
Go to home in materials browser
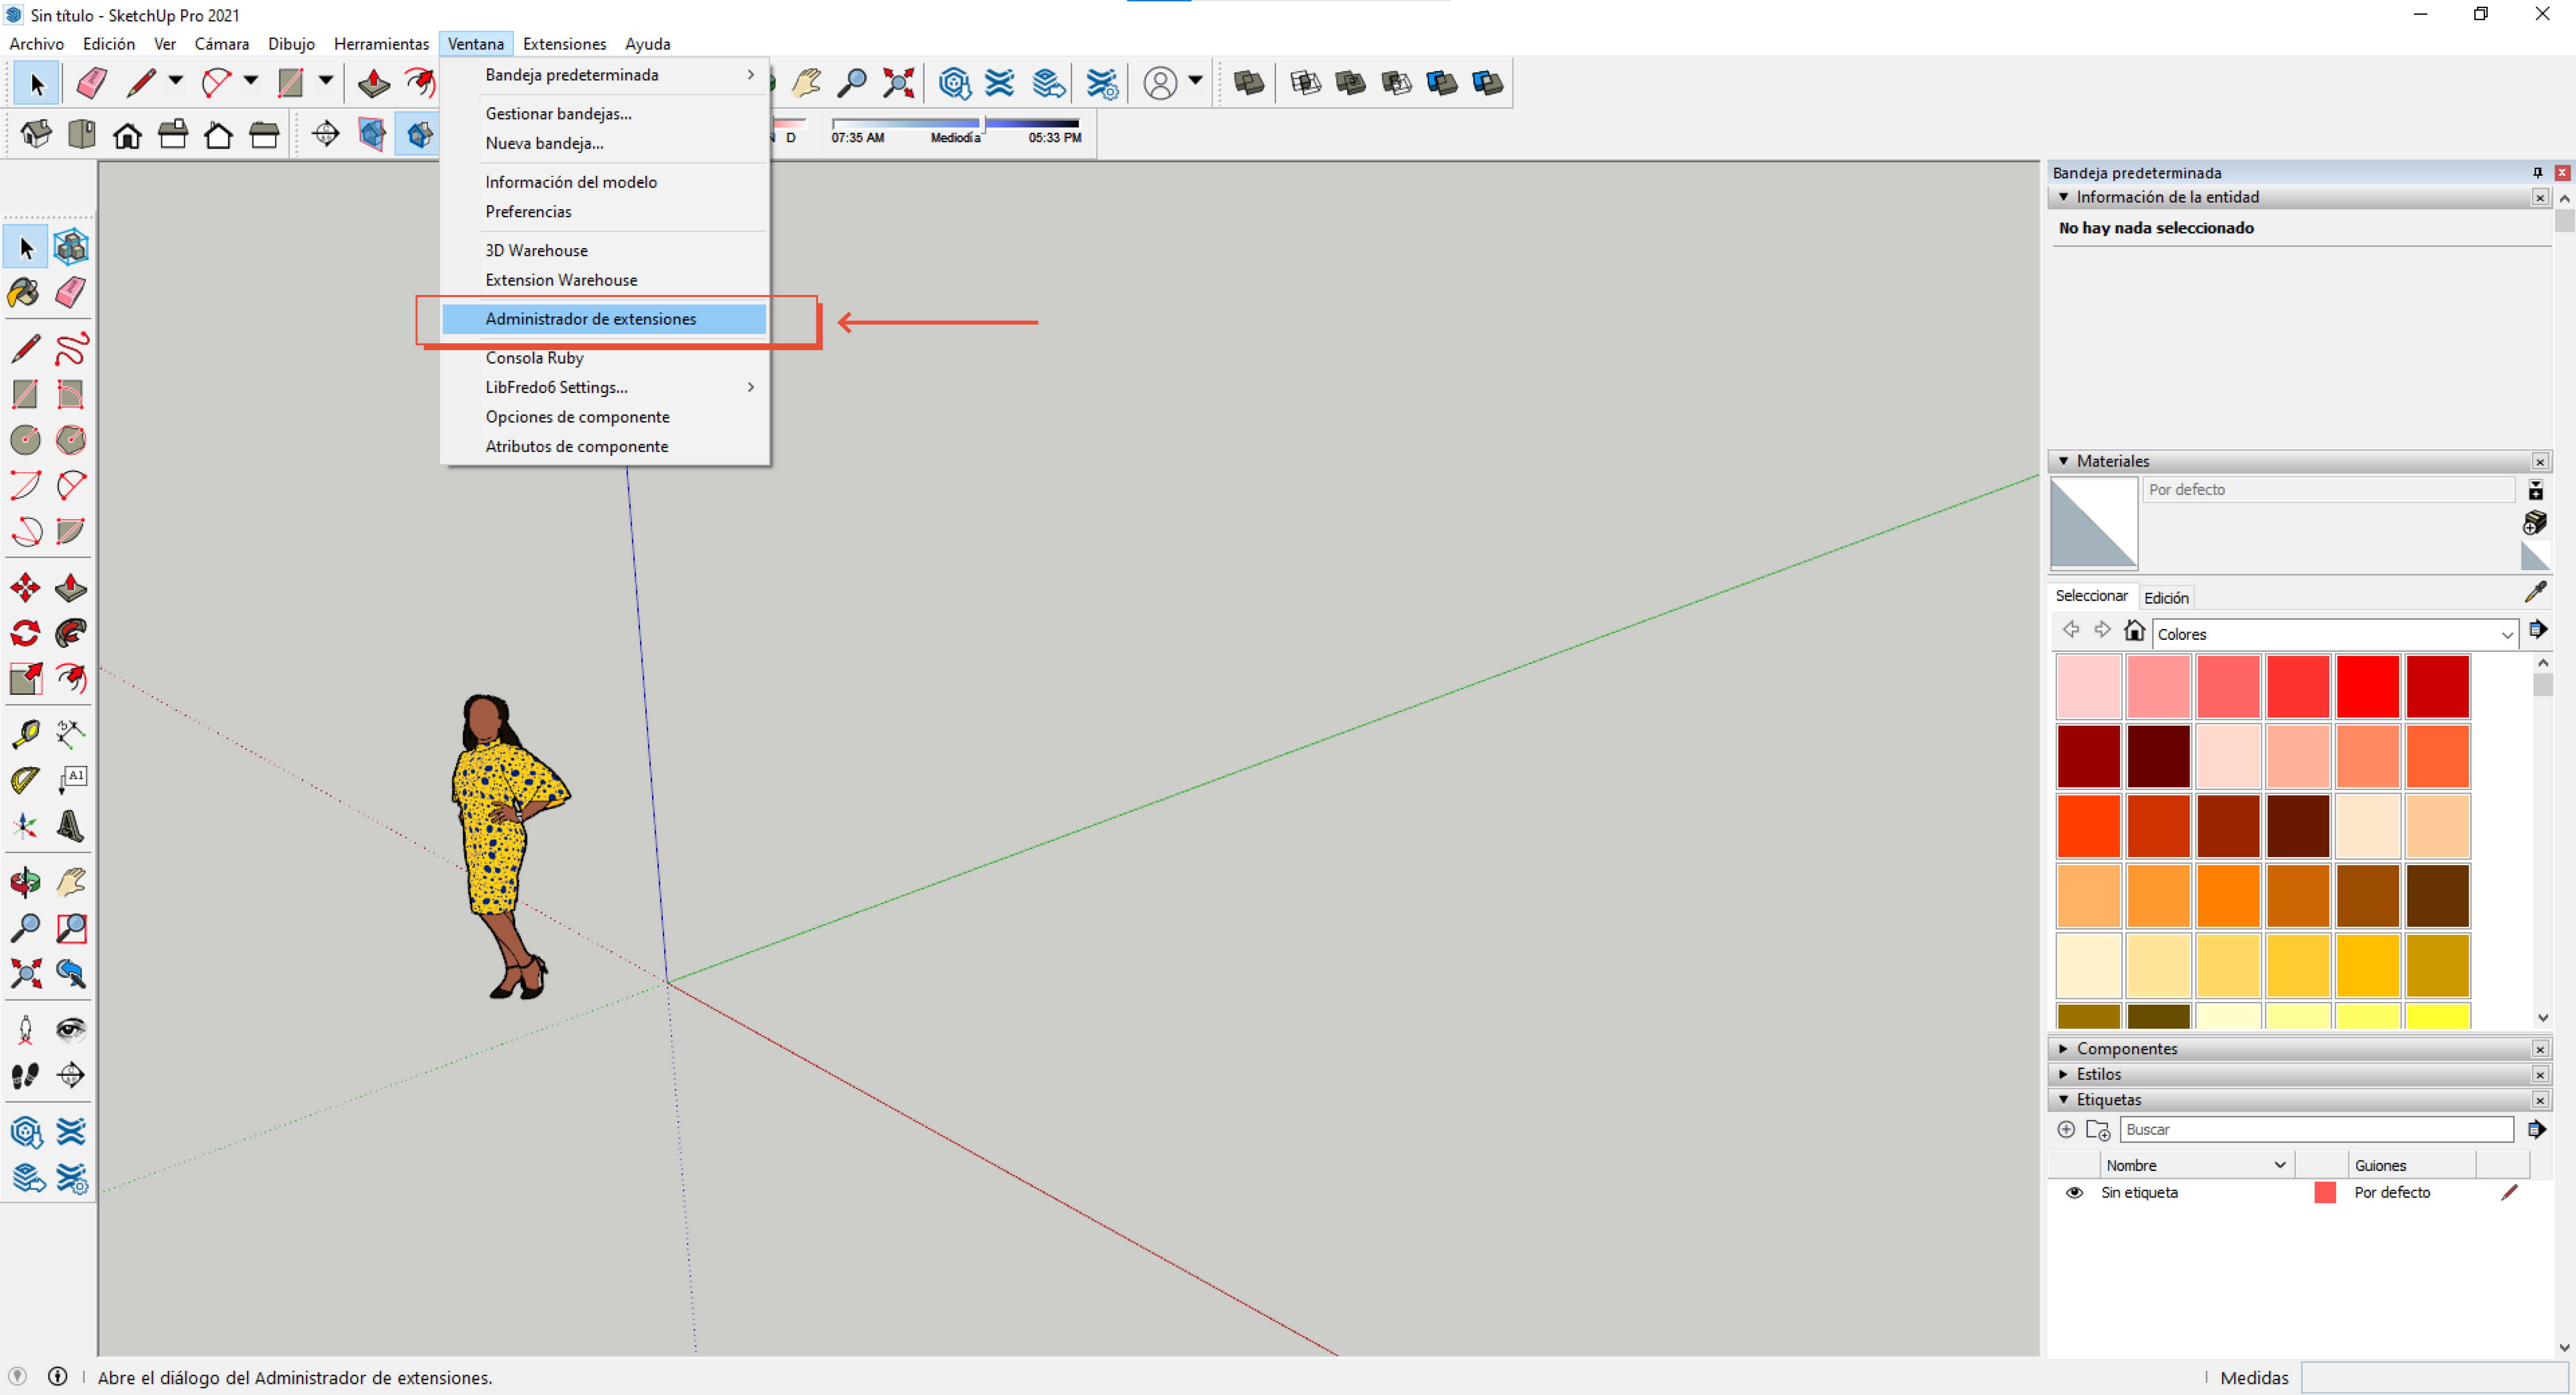click(x=2134, y=630)
